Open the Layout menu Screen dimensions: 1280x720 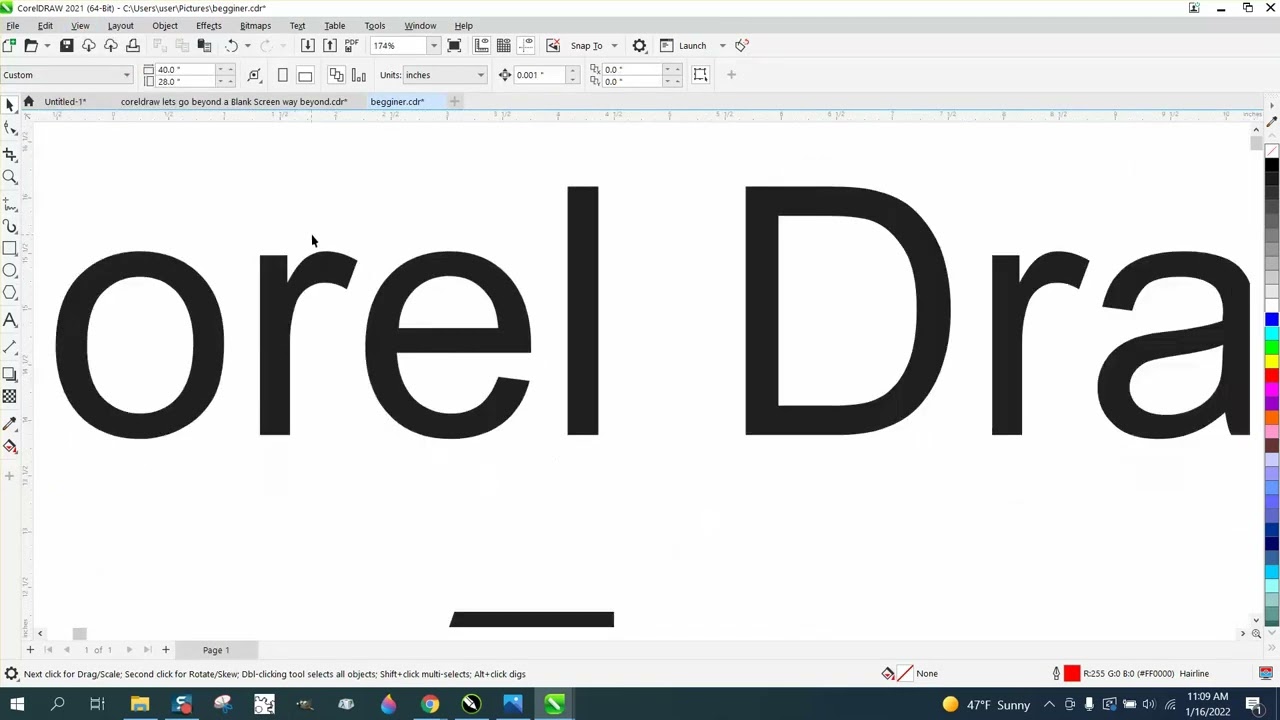120,25
